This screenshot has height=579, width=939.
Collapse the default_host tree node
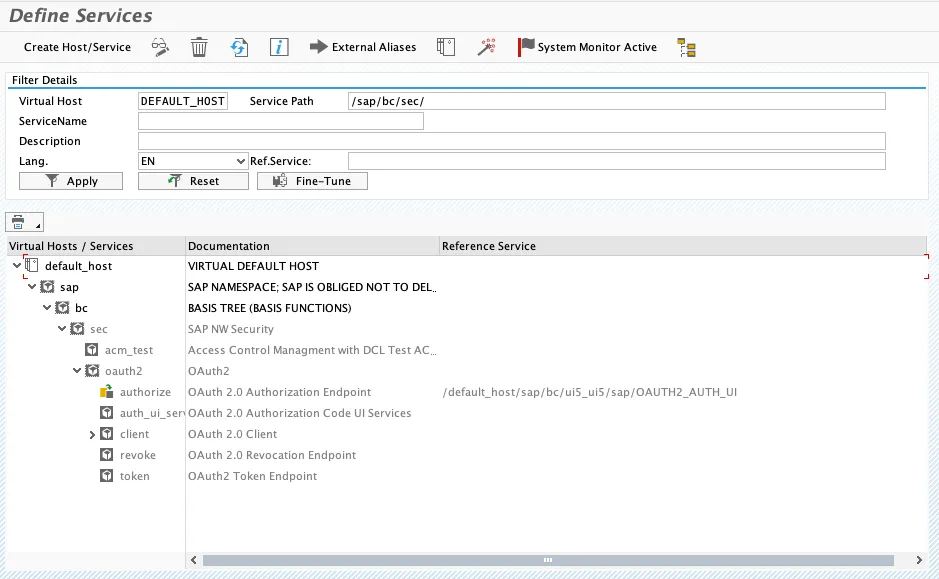16,266
